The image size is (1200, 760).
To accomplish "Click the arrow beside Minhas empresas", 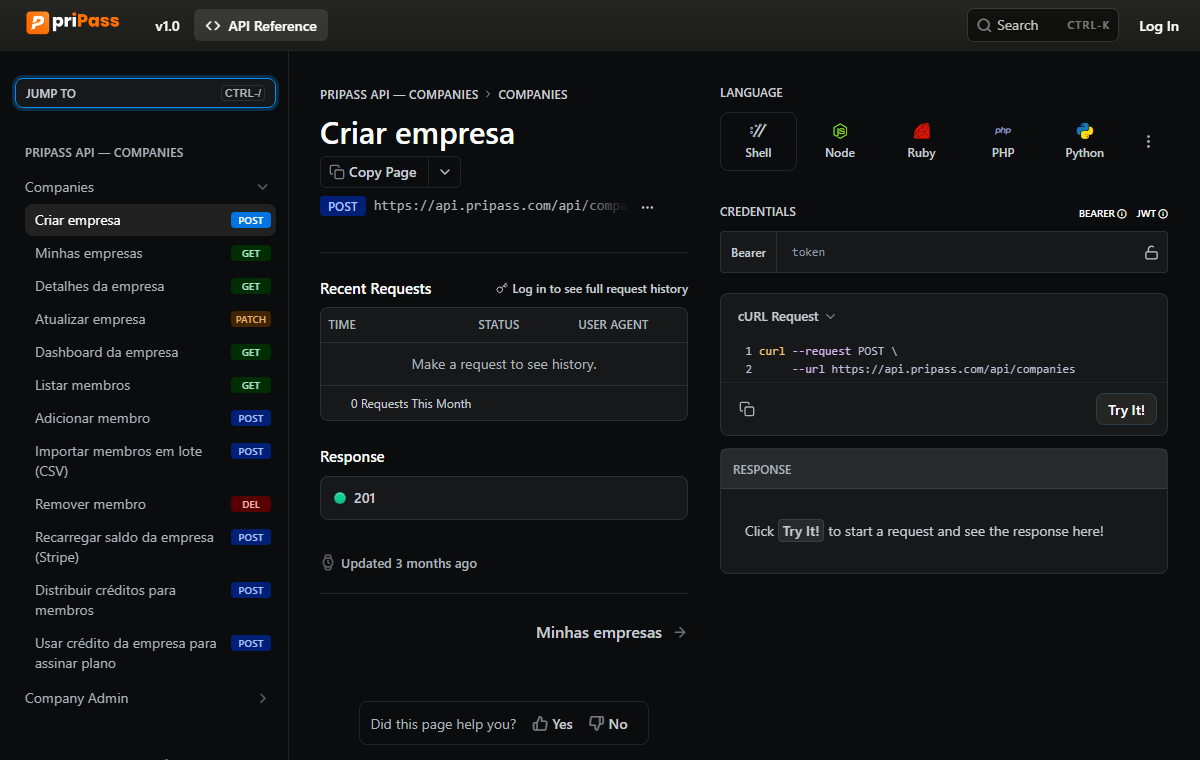I will click(680, 633).
